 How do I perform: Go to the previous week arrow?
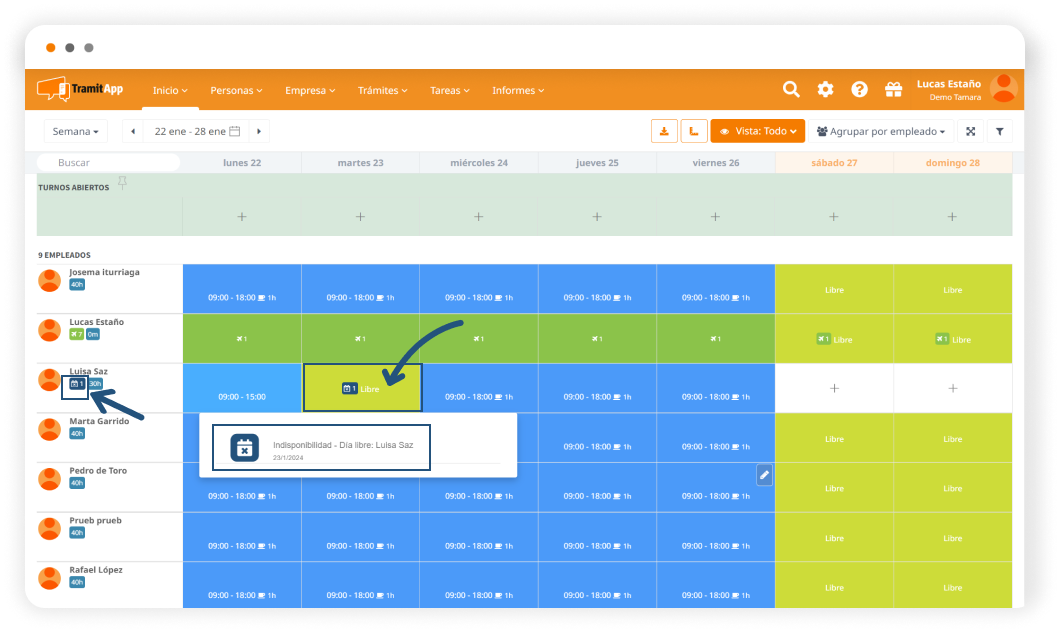pos(133,131)
